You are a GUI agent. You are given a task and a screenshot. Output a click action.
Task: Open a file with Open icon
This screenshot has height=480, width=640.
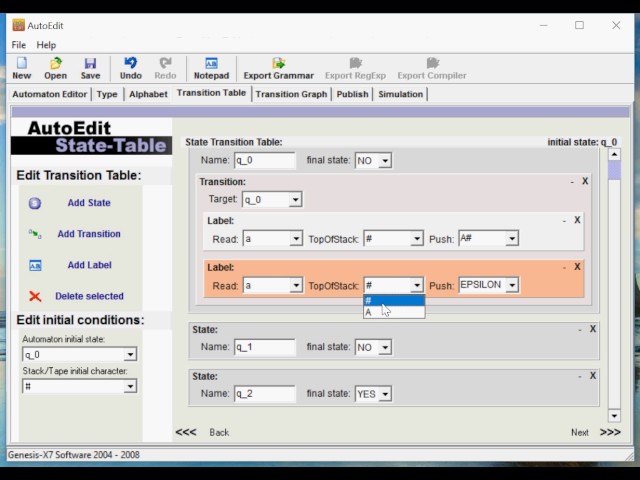click(56, 63)
